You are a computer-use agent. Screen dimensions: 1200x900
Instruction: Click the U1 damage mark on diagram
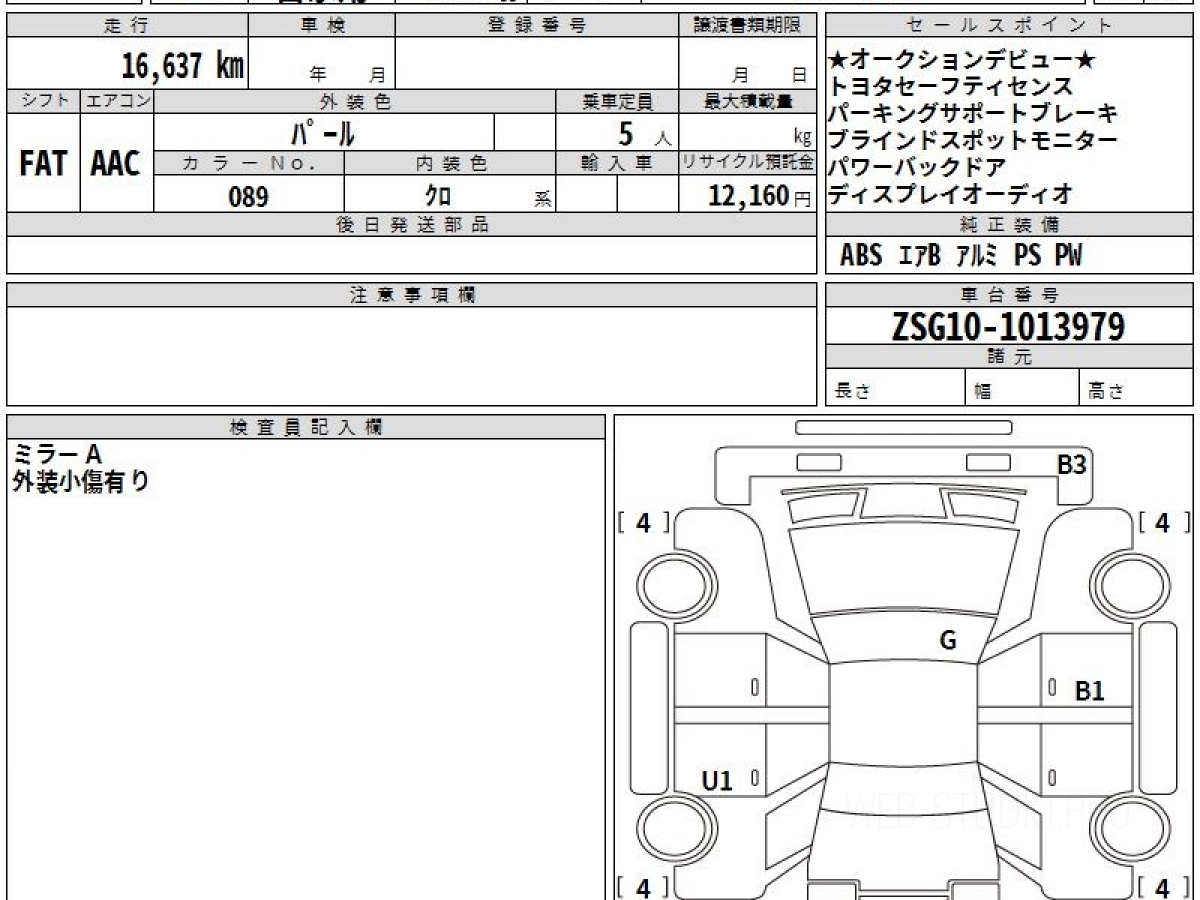pos(717,781)
